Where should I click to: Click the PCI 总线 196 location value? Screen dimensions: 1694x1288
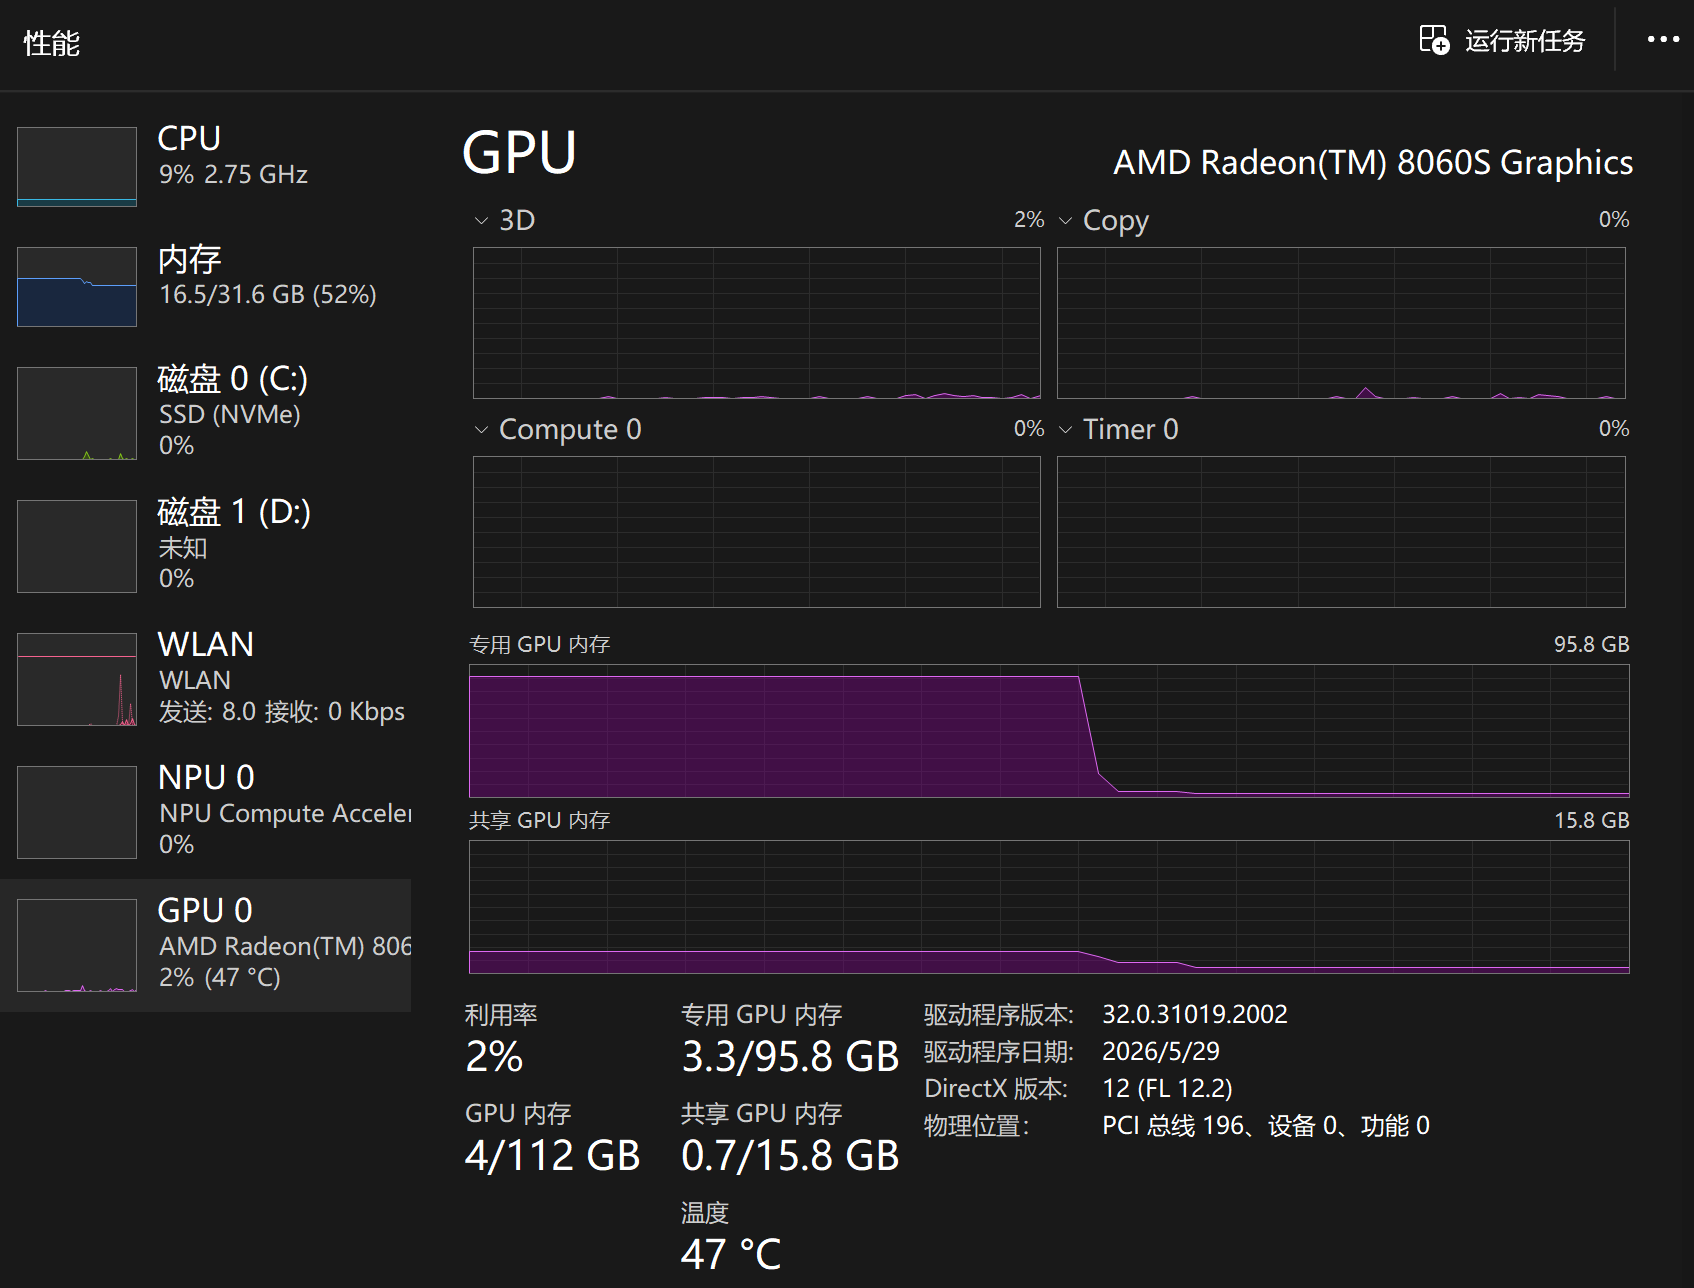coord(1266,1126)
